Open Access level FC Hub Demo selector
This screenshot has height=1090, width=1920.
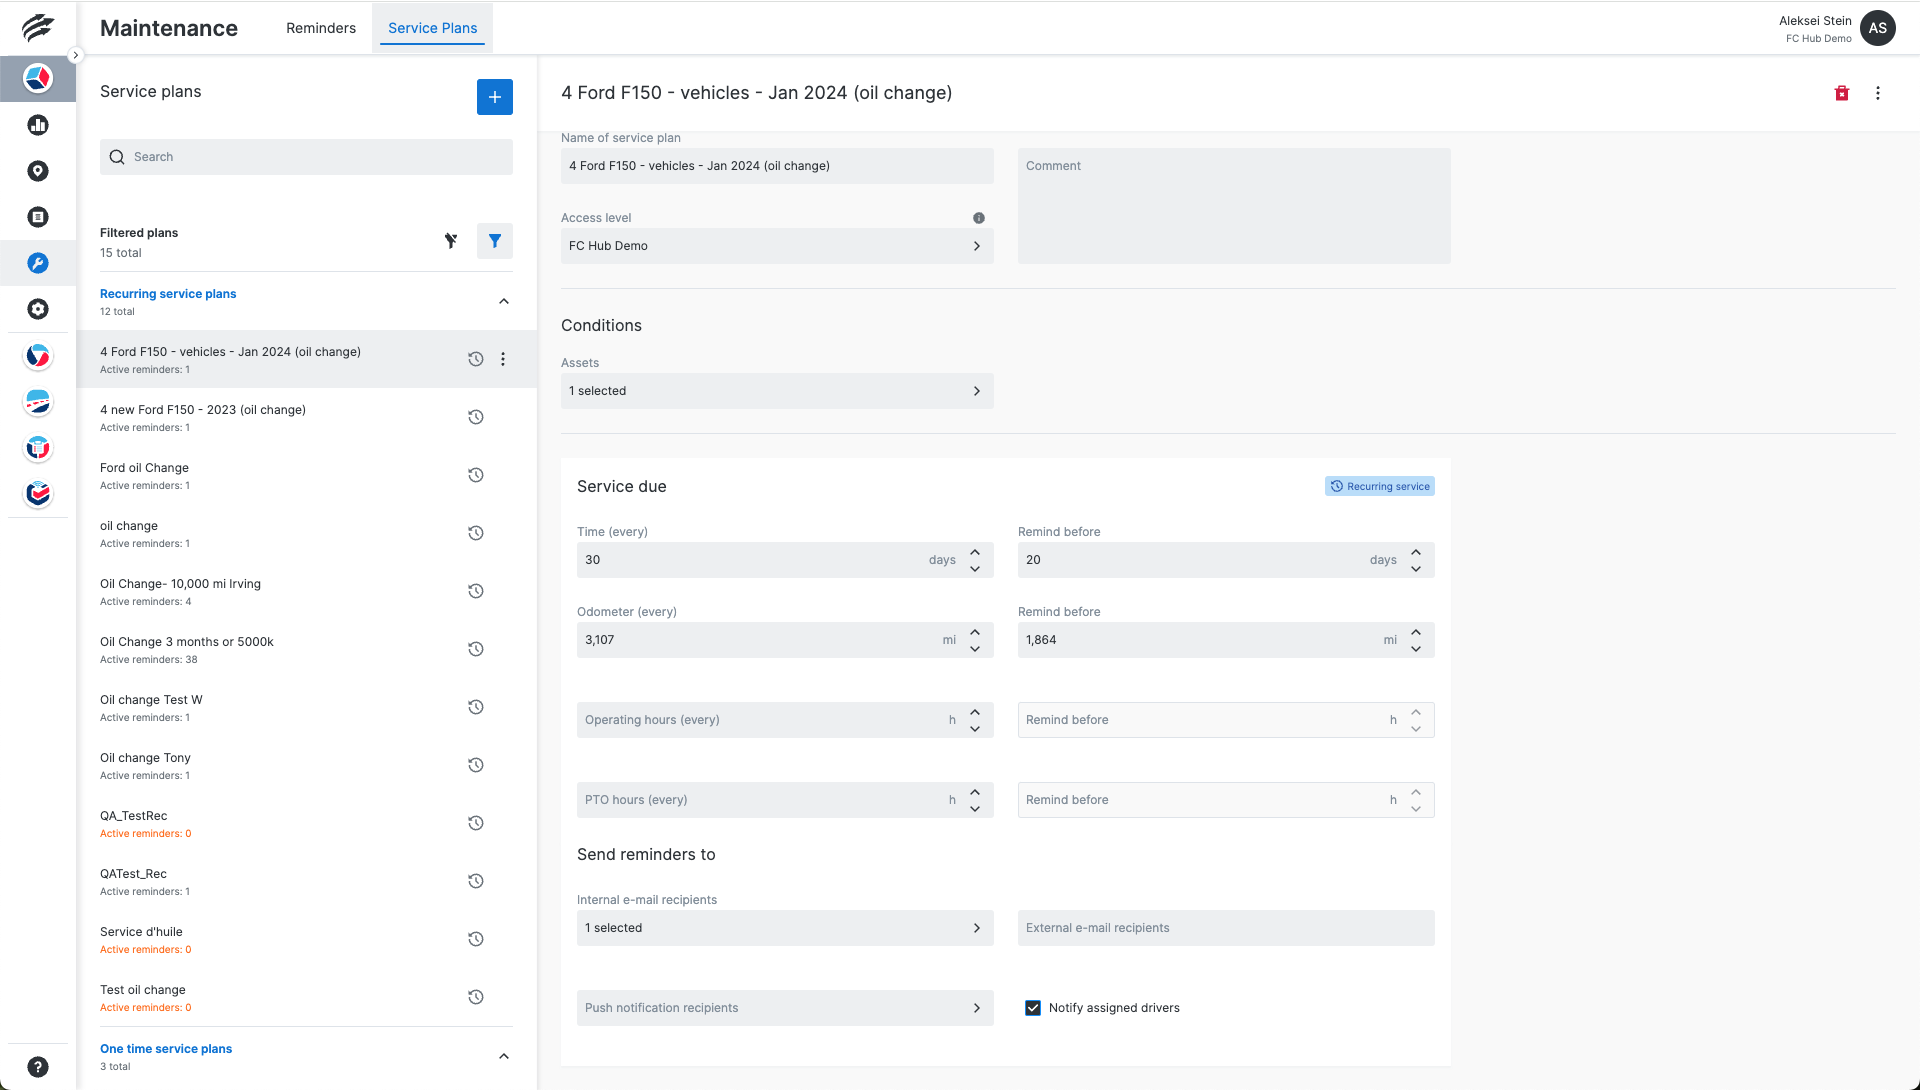pos(777,246)
